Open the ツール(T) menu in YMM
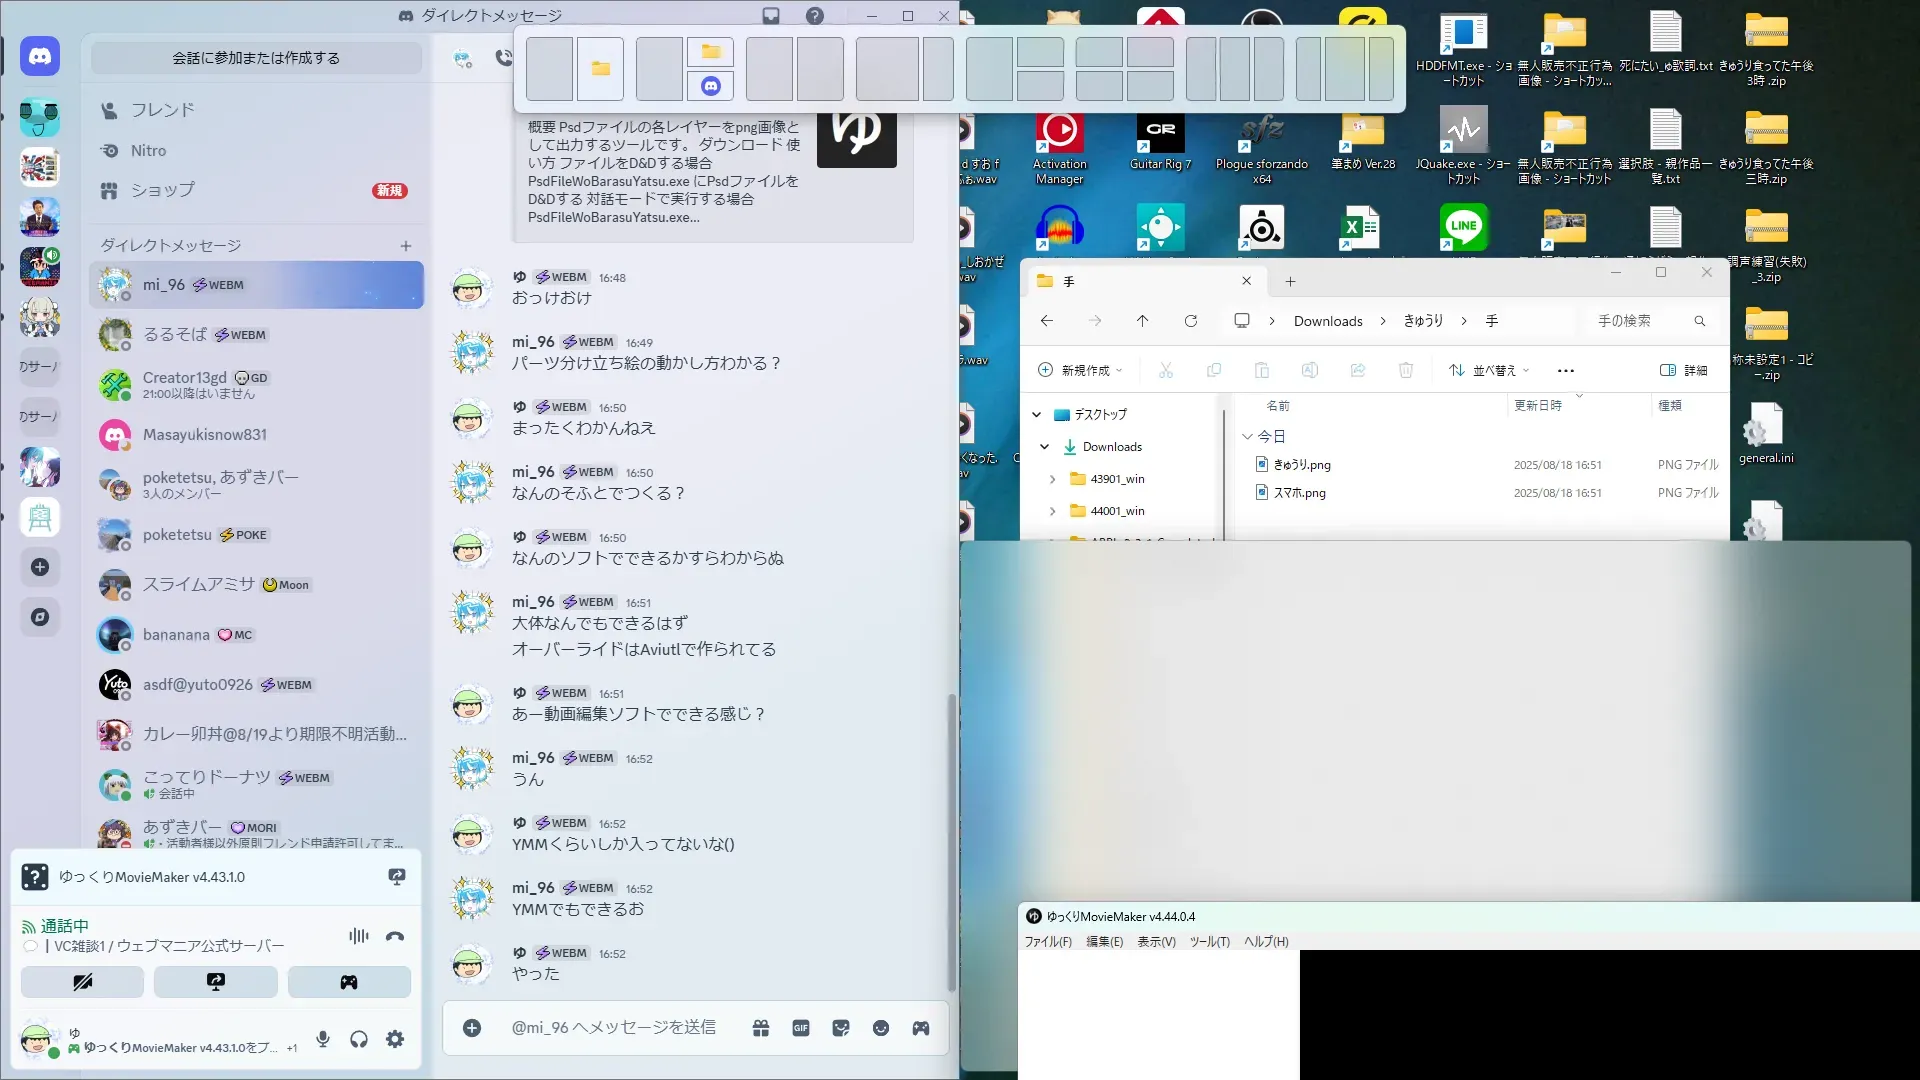Viewport: 1920px width, 1080px height. point(1209,942)
